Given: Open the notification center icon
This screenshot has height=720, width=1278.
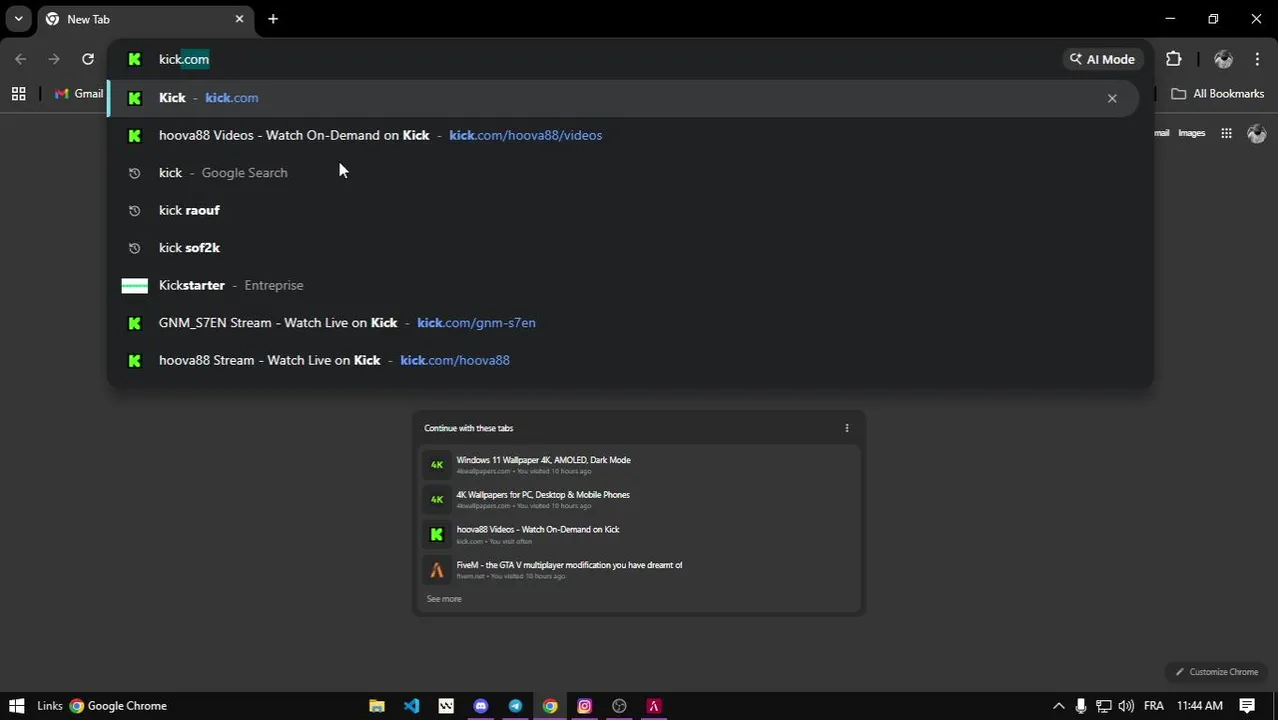Looking at the screenshot, I should pyautogui.click(x=1248, y=706).
